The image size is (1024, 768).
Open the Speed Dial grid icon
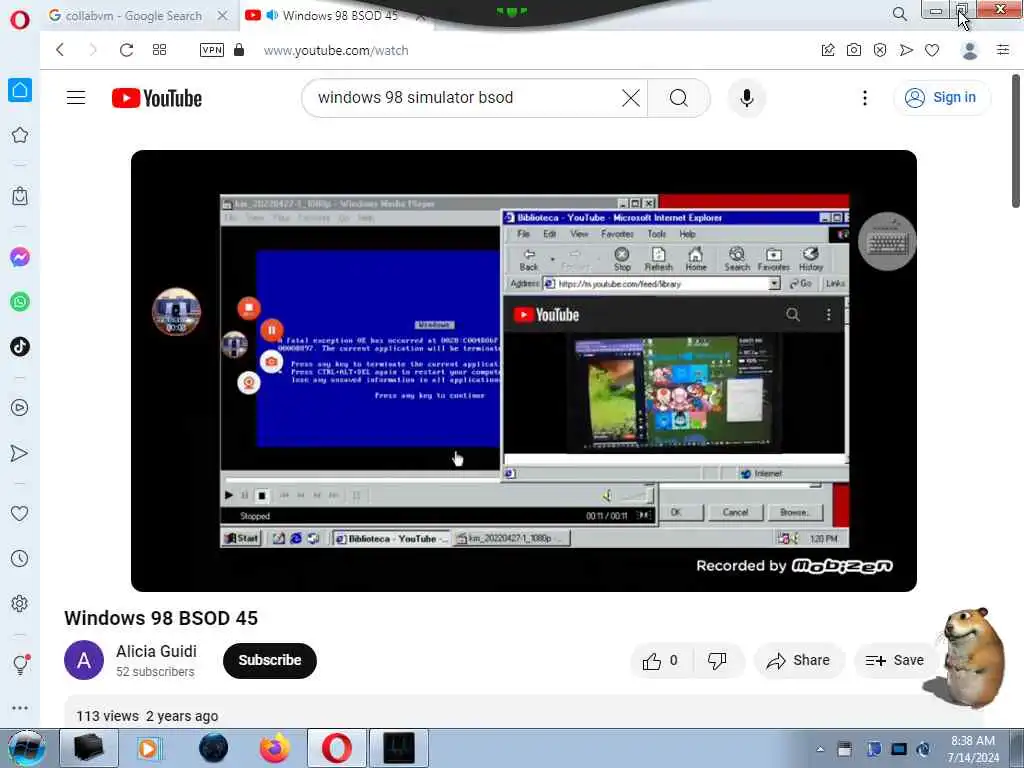click(159, 50)
